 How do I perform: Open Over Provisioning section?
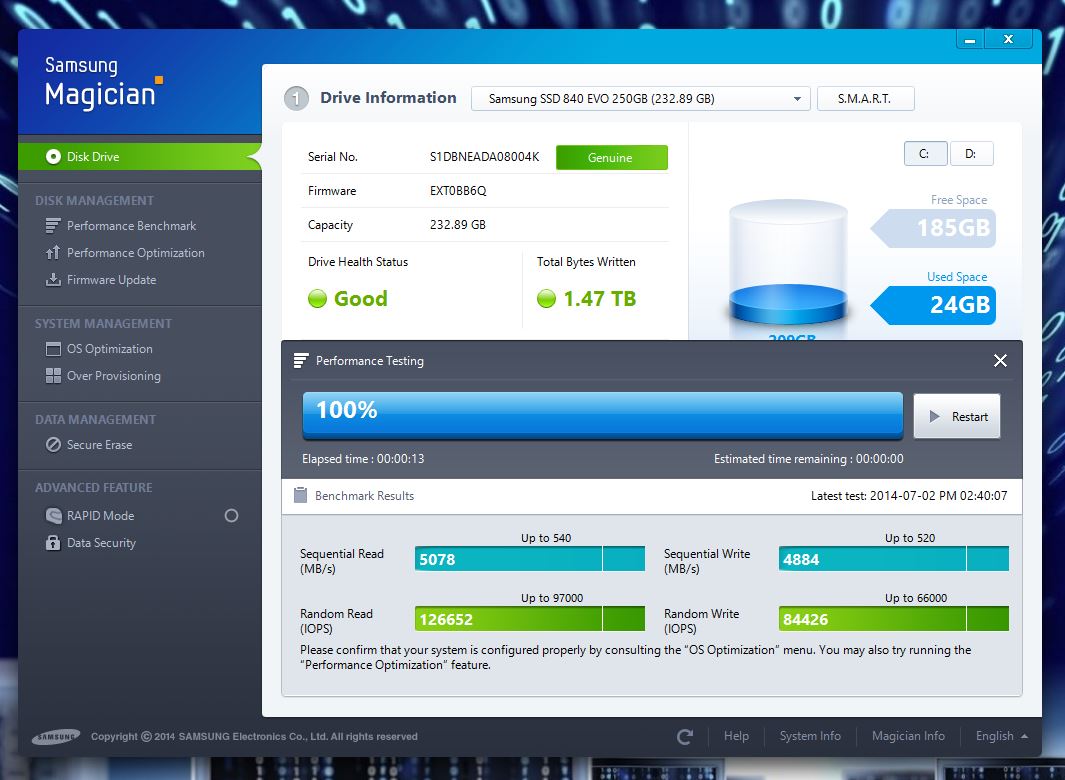(x=113, y=376)
